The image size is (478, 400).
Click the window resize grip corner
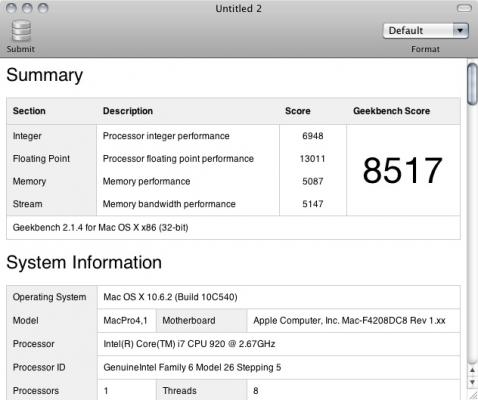[473, 395]
